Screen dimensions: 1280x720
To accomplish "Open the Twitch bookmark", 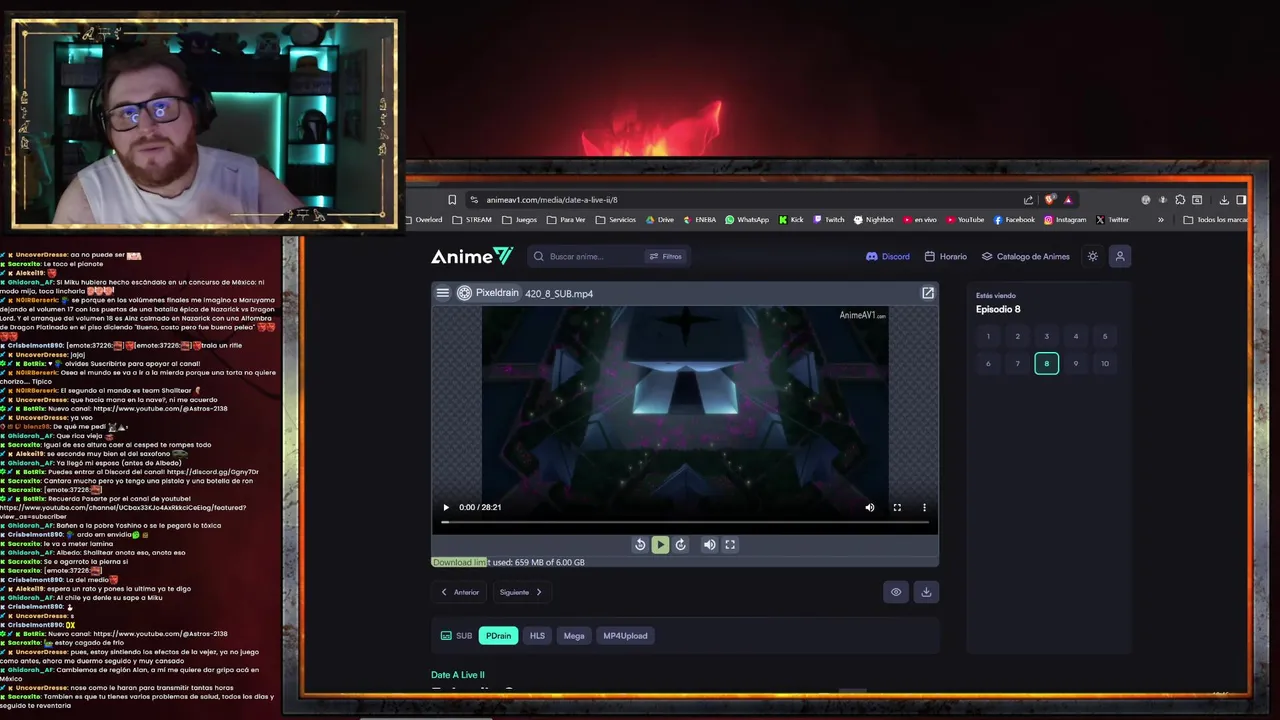I will click(829, 220).
